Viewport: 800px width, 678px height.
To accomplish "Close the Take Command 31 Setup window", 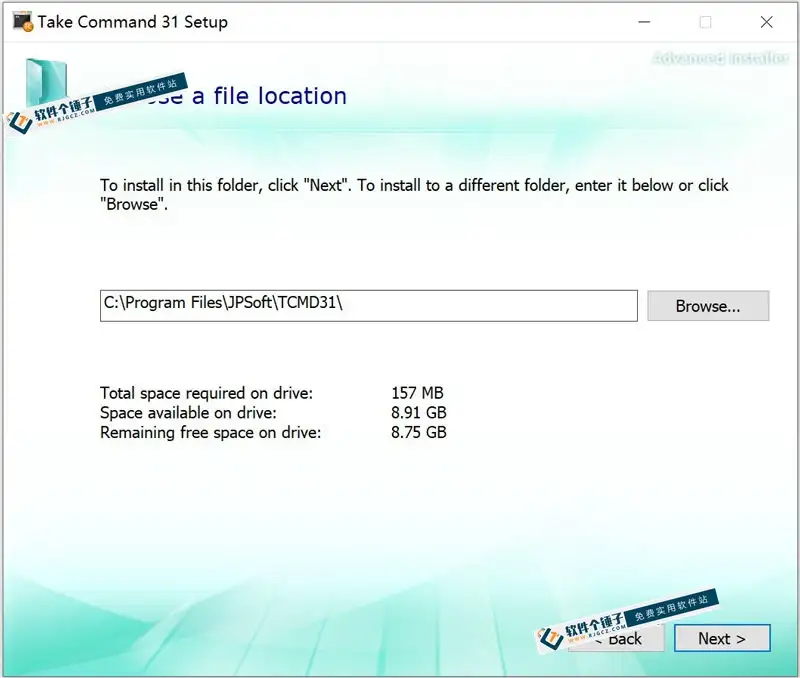I will coord(766,22).
